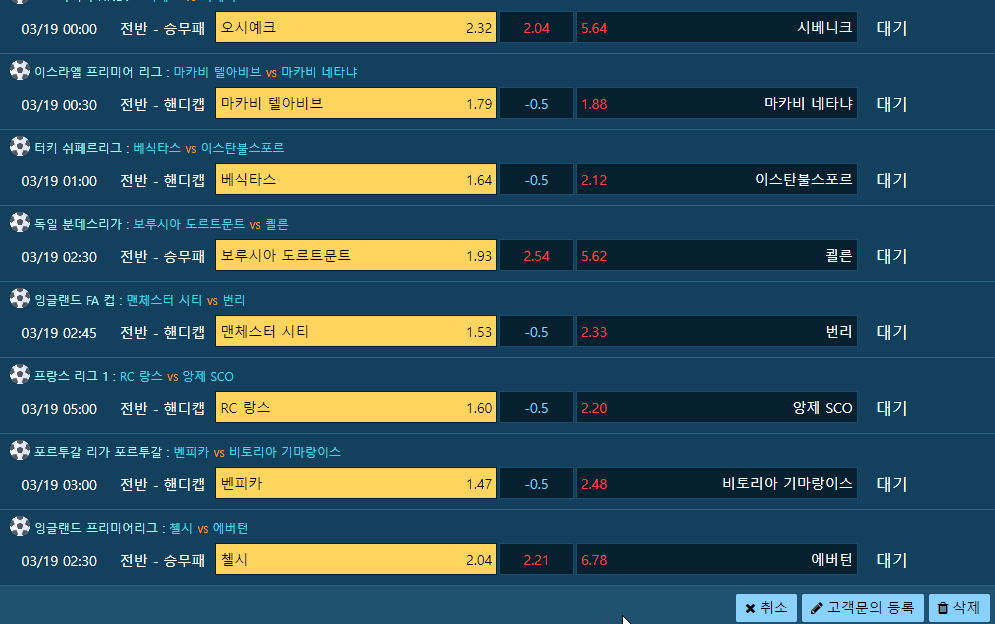Choose 에버턴 away bet at 6.78
This screenshot has height=624, width=995.
coord(716,559)
